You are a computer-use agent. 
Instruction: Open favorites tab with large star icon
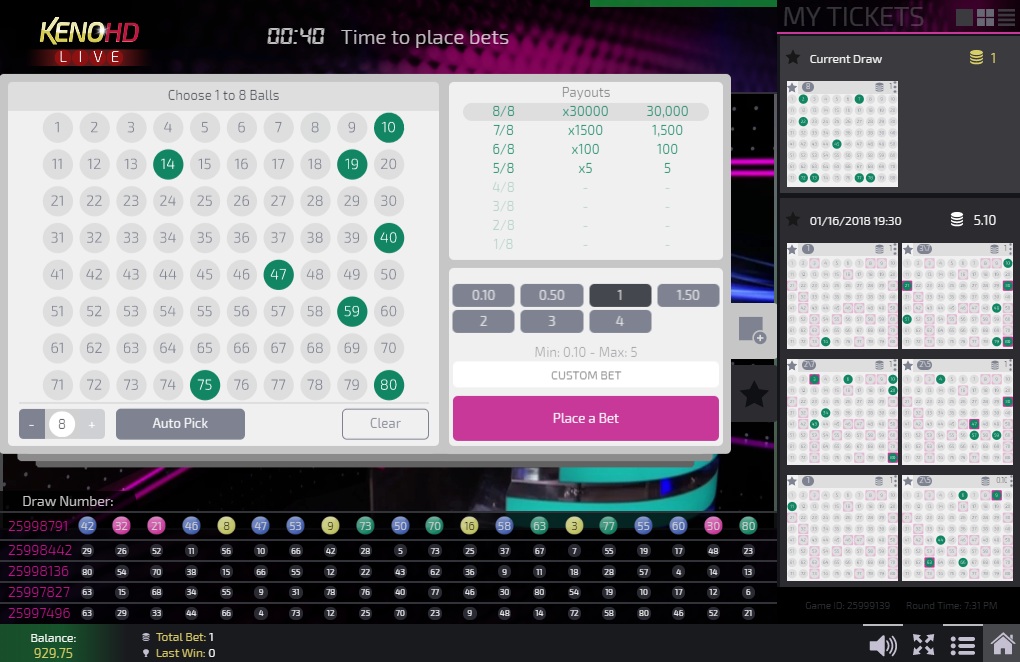(x=753, y=394)
